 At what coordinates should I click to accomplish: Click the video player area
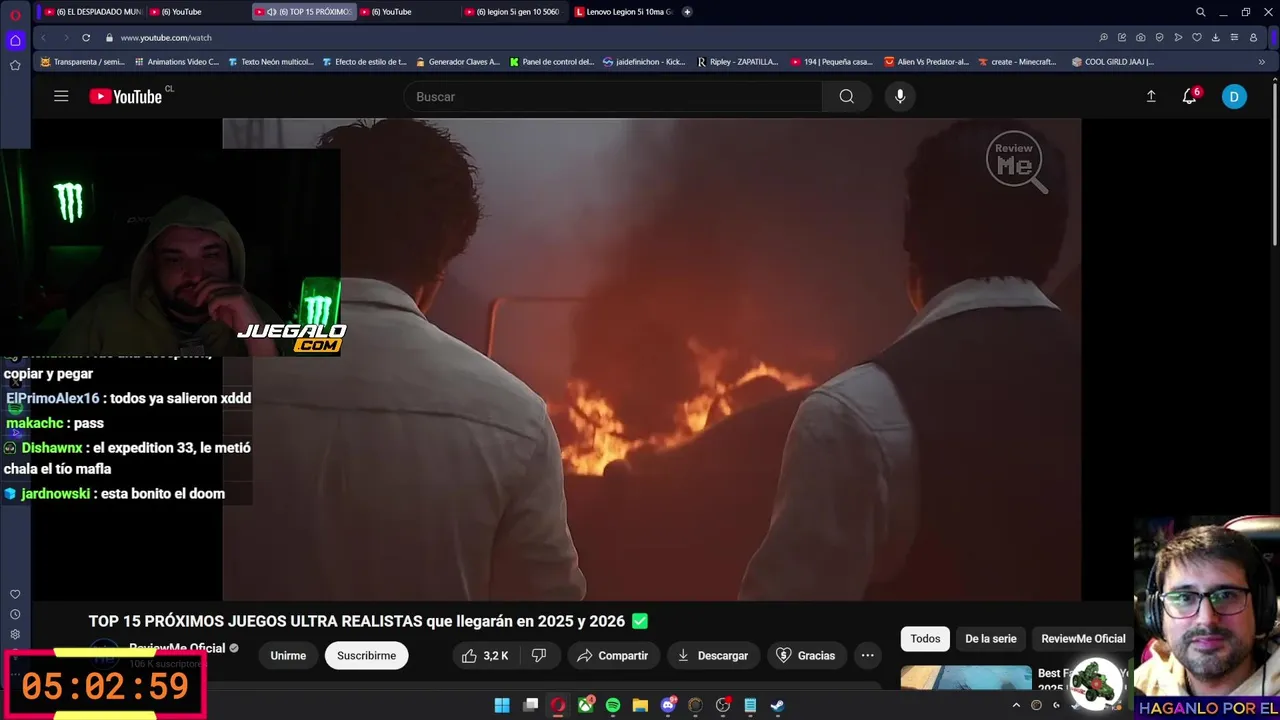coord(651,359)
